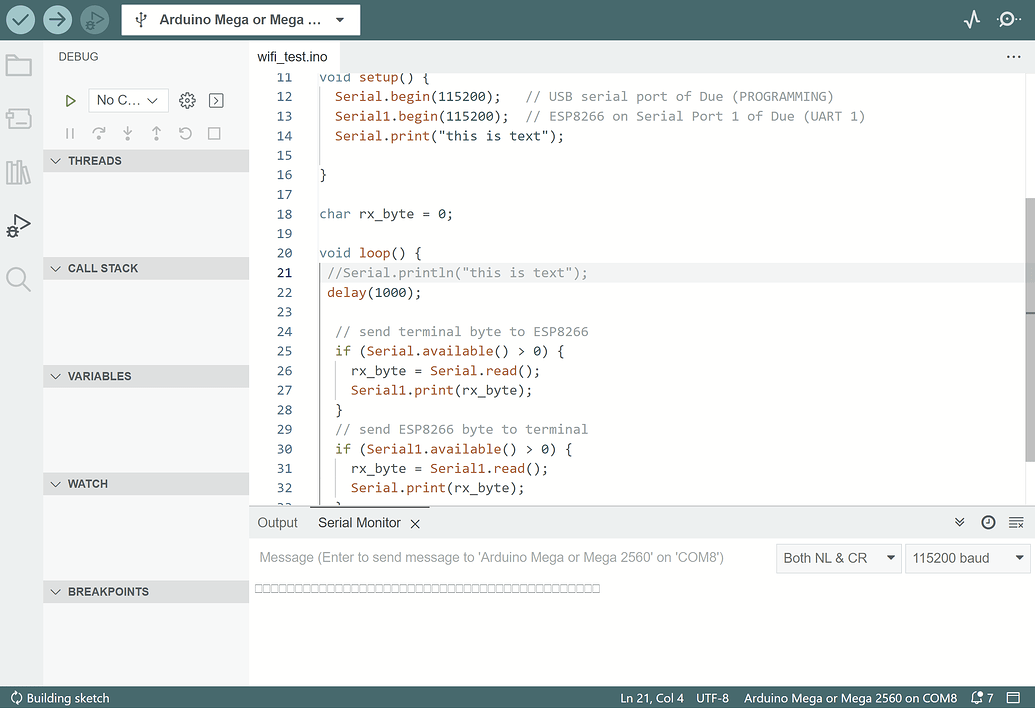Viewport: 1035px width, 708px height.
Task: Toggle autoscroll in the Serial Monitor
Action: click(960, 523)
